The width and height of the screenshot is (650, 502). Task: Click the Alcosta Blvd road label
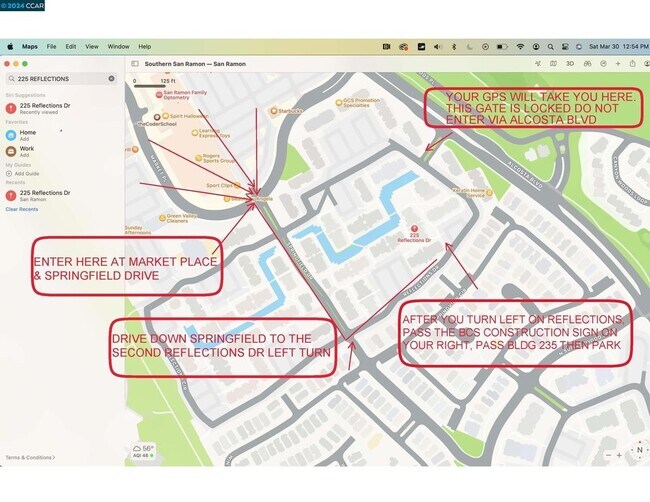pyautogui.click(x=525, y=175)
